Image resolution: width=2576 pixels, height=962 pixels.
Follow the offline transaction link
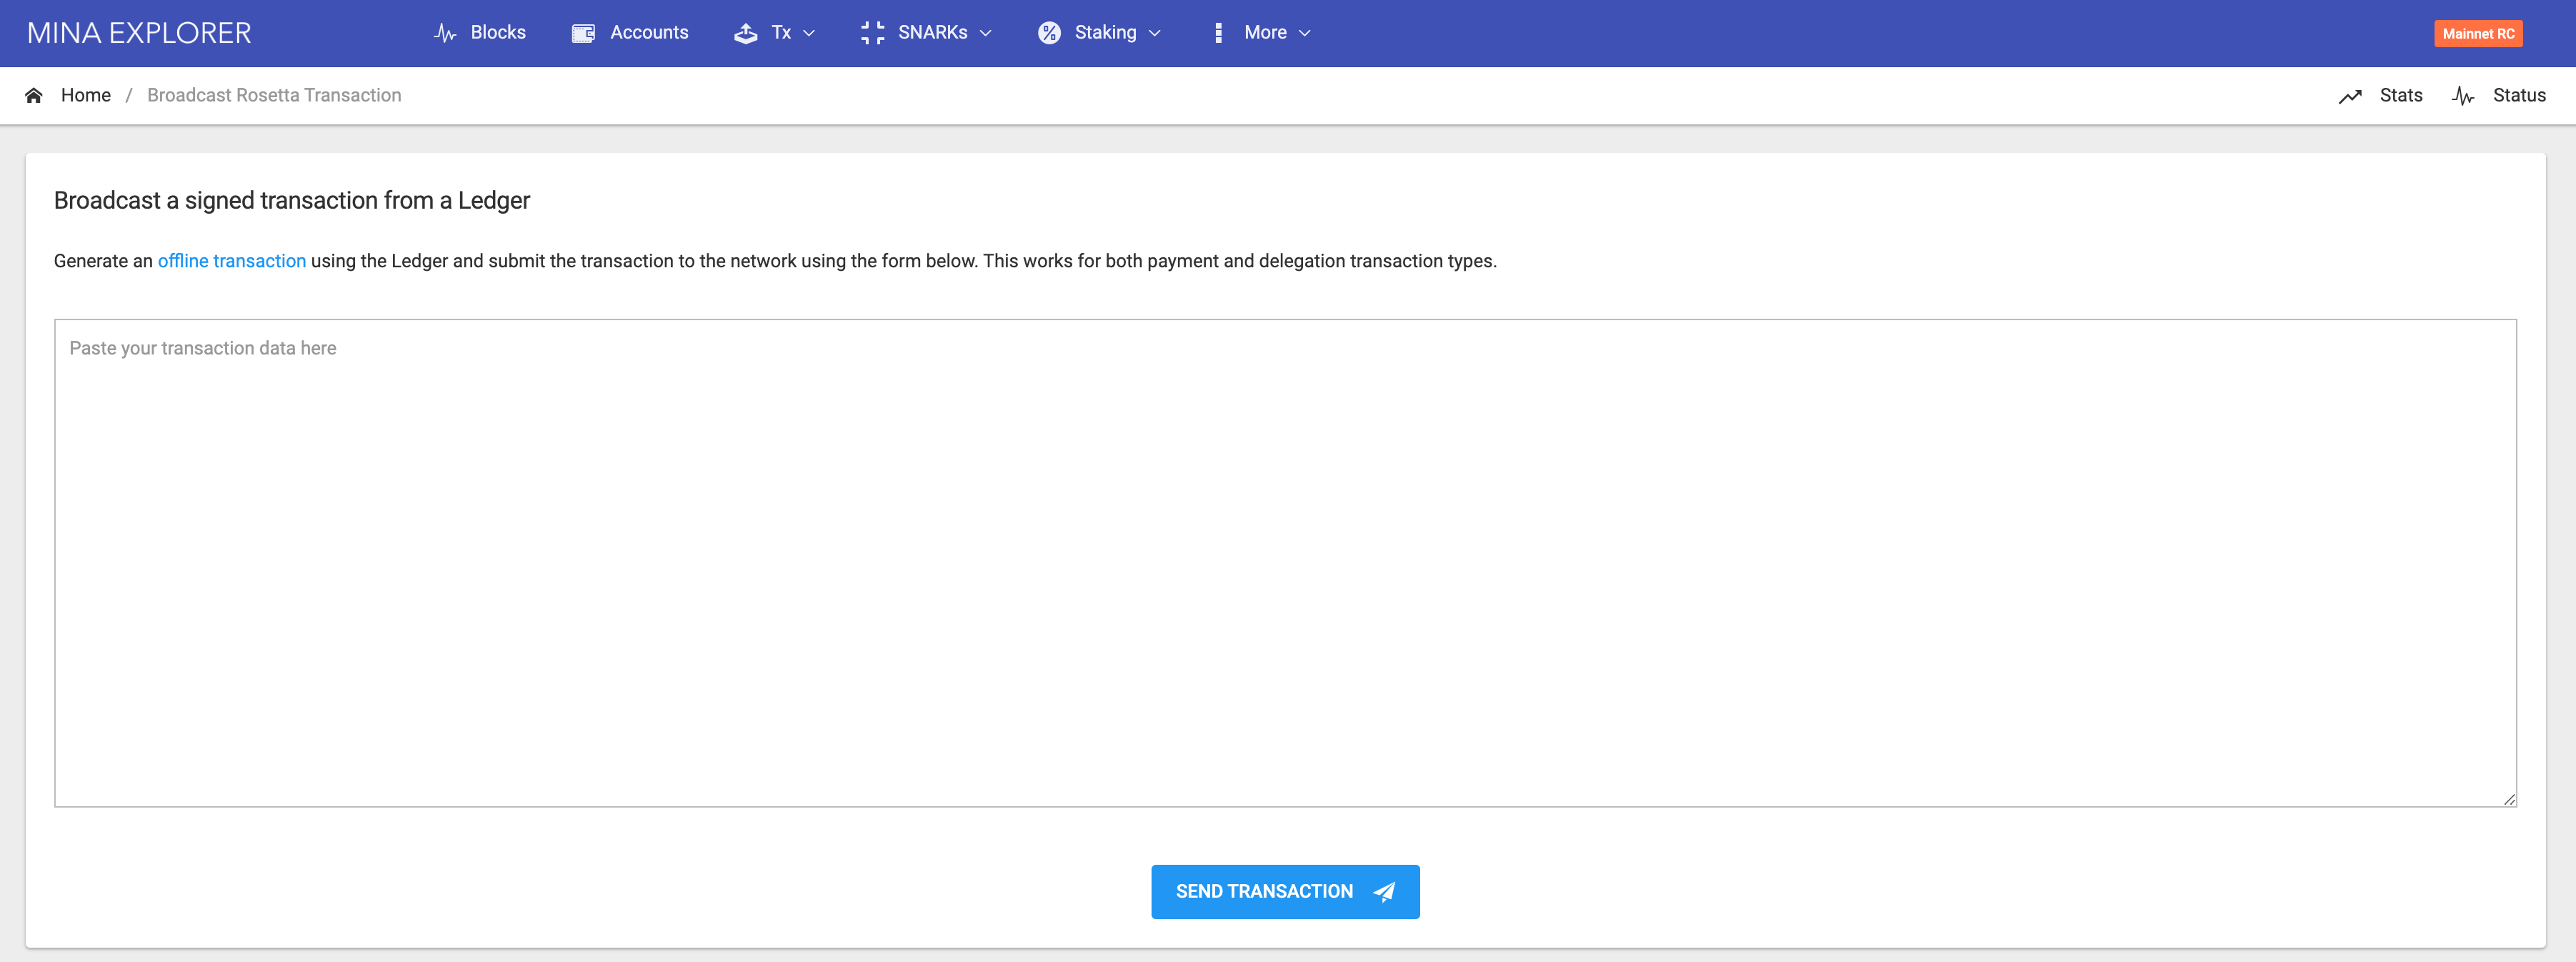(232, 261)
